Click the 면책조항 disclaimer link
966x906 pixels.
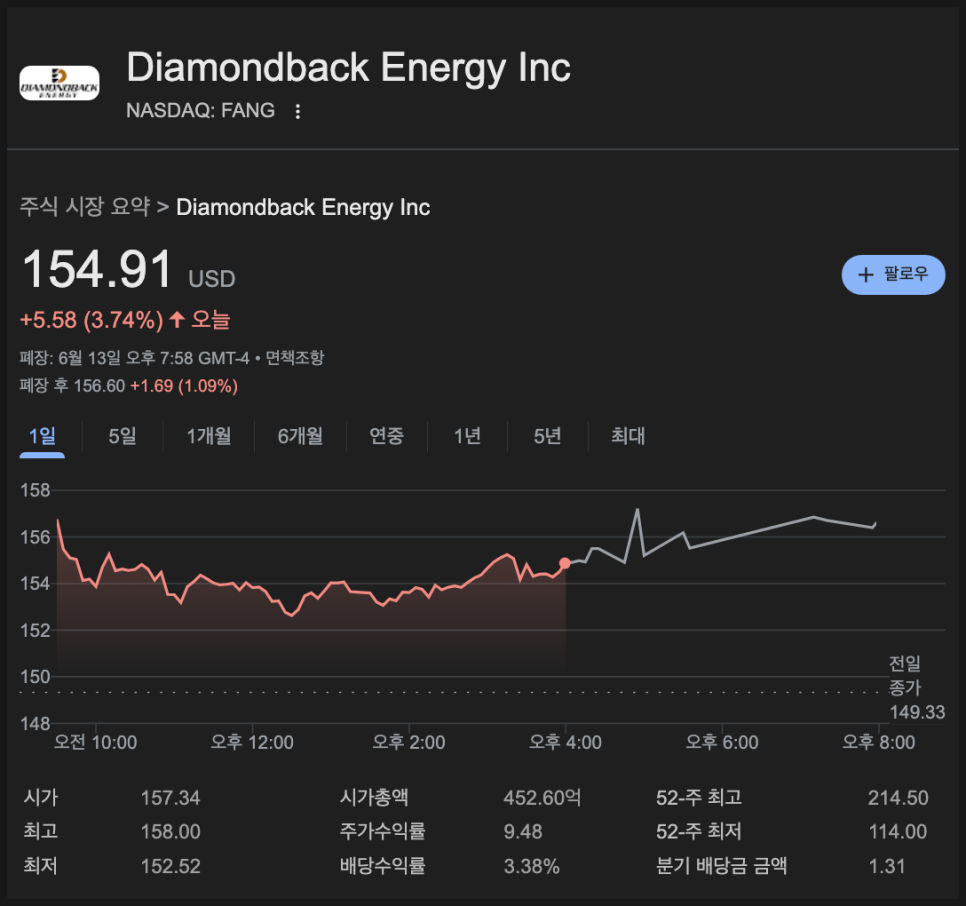[x=294, y=358]
